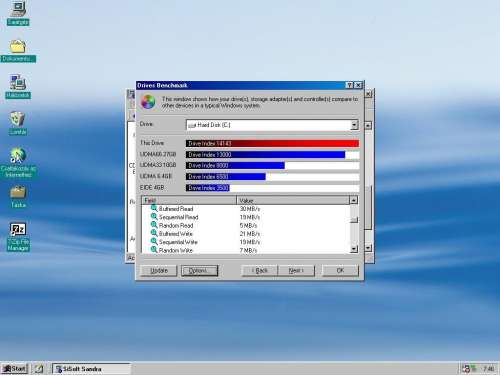Click the EIDE 4GB drive index bar

click(x=208, y=188)
